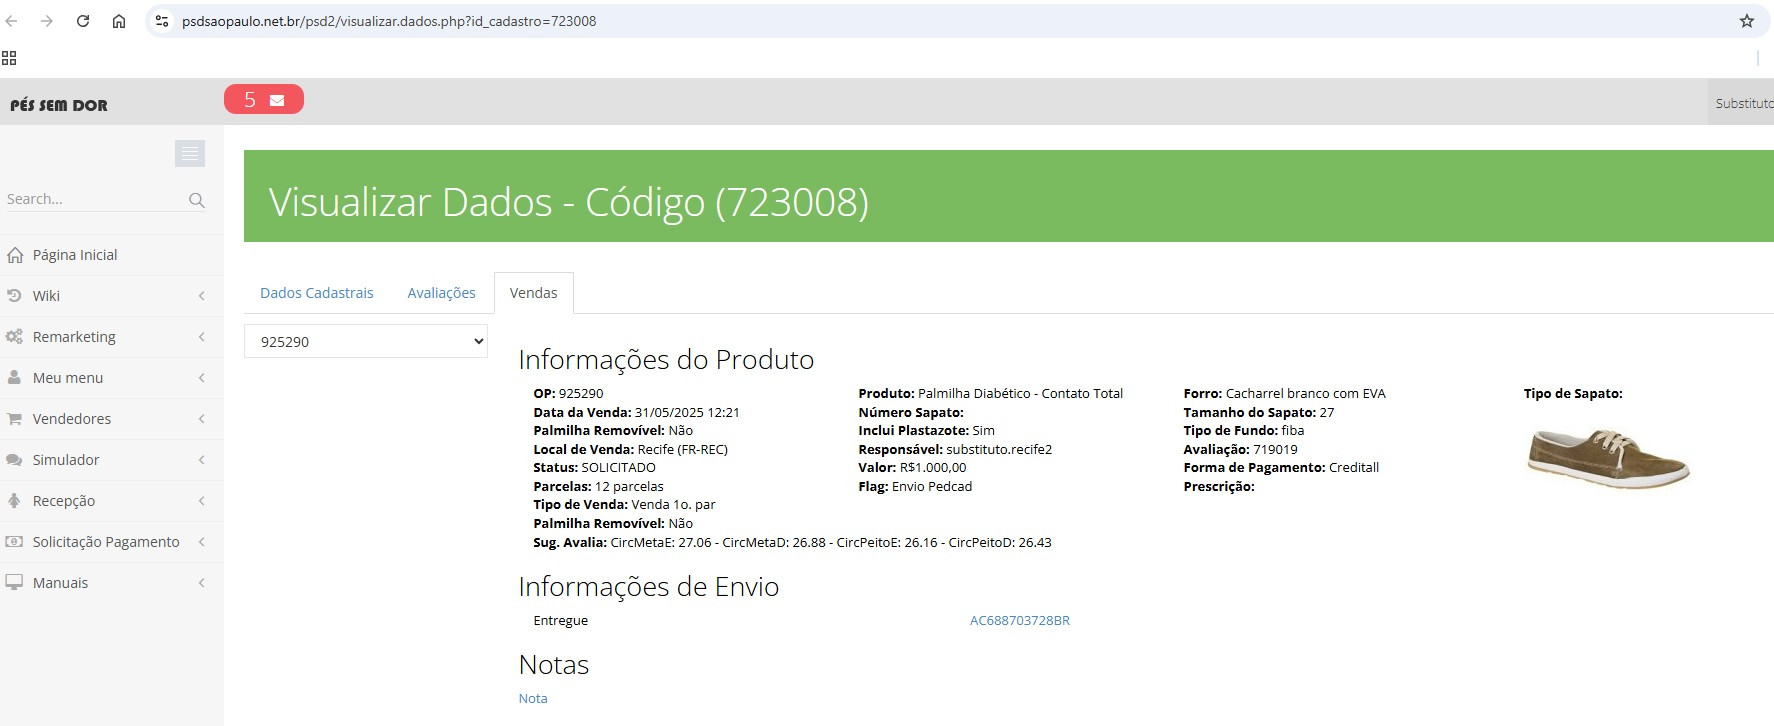Expand the Vendedores submenu chevron
The width and height of the screenshot is (1774, 726).
pos(202,419)
